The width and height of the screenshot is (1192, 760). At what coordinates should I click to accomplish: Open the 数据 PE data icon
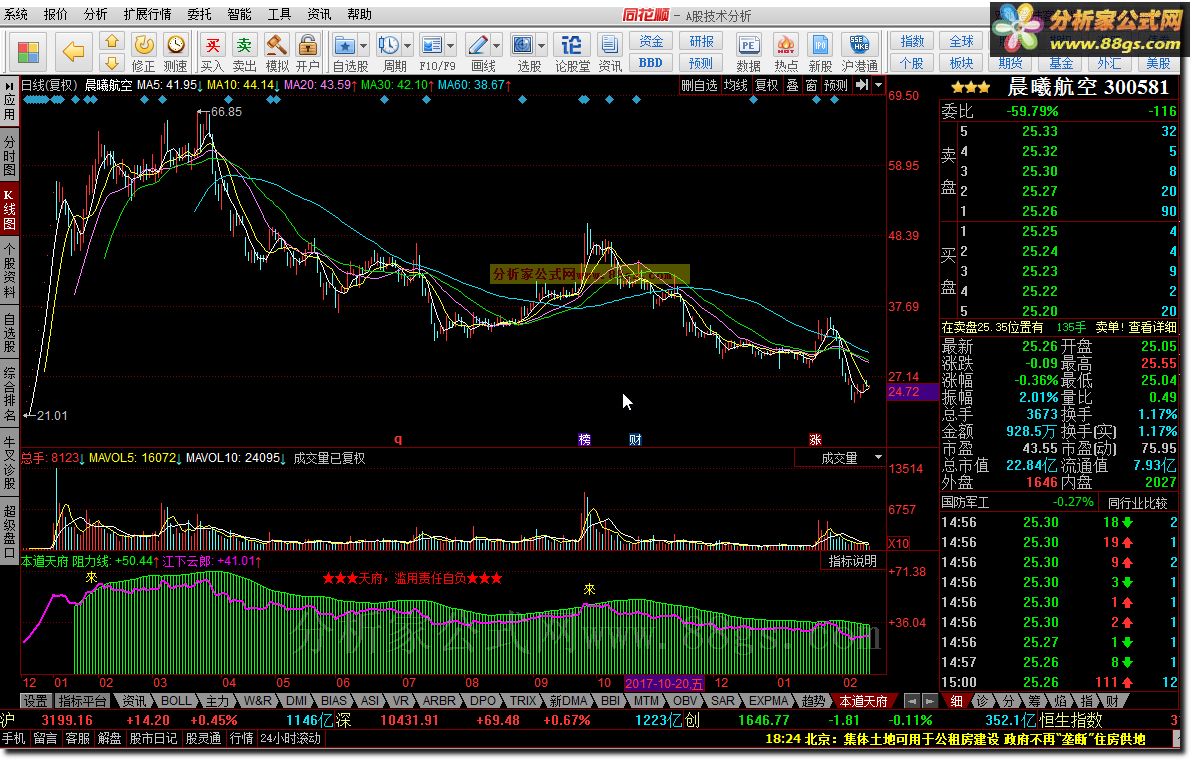point(749,52)
